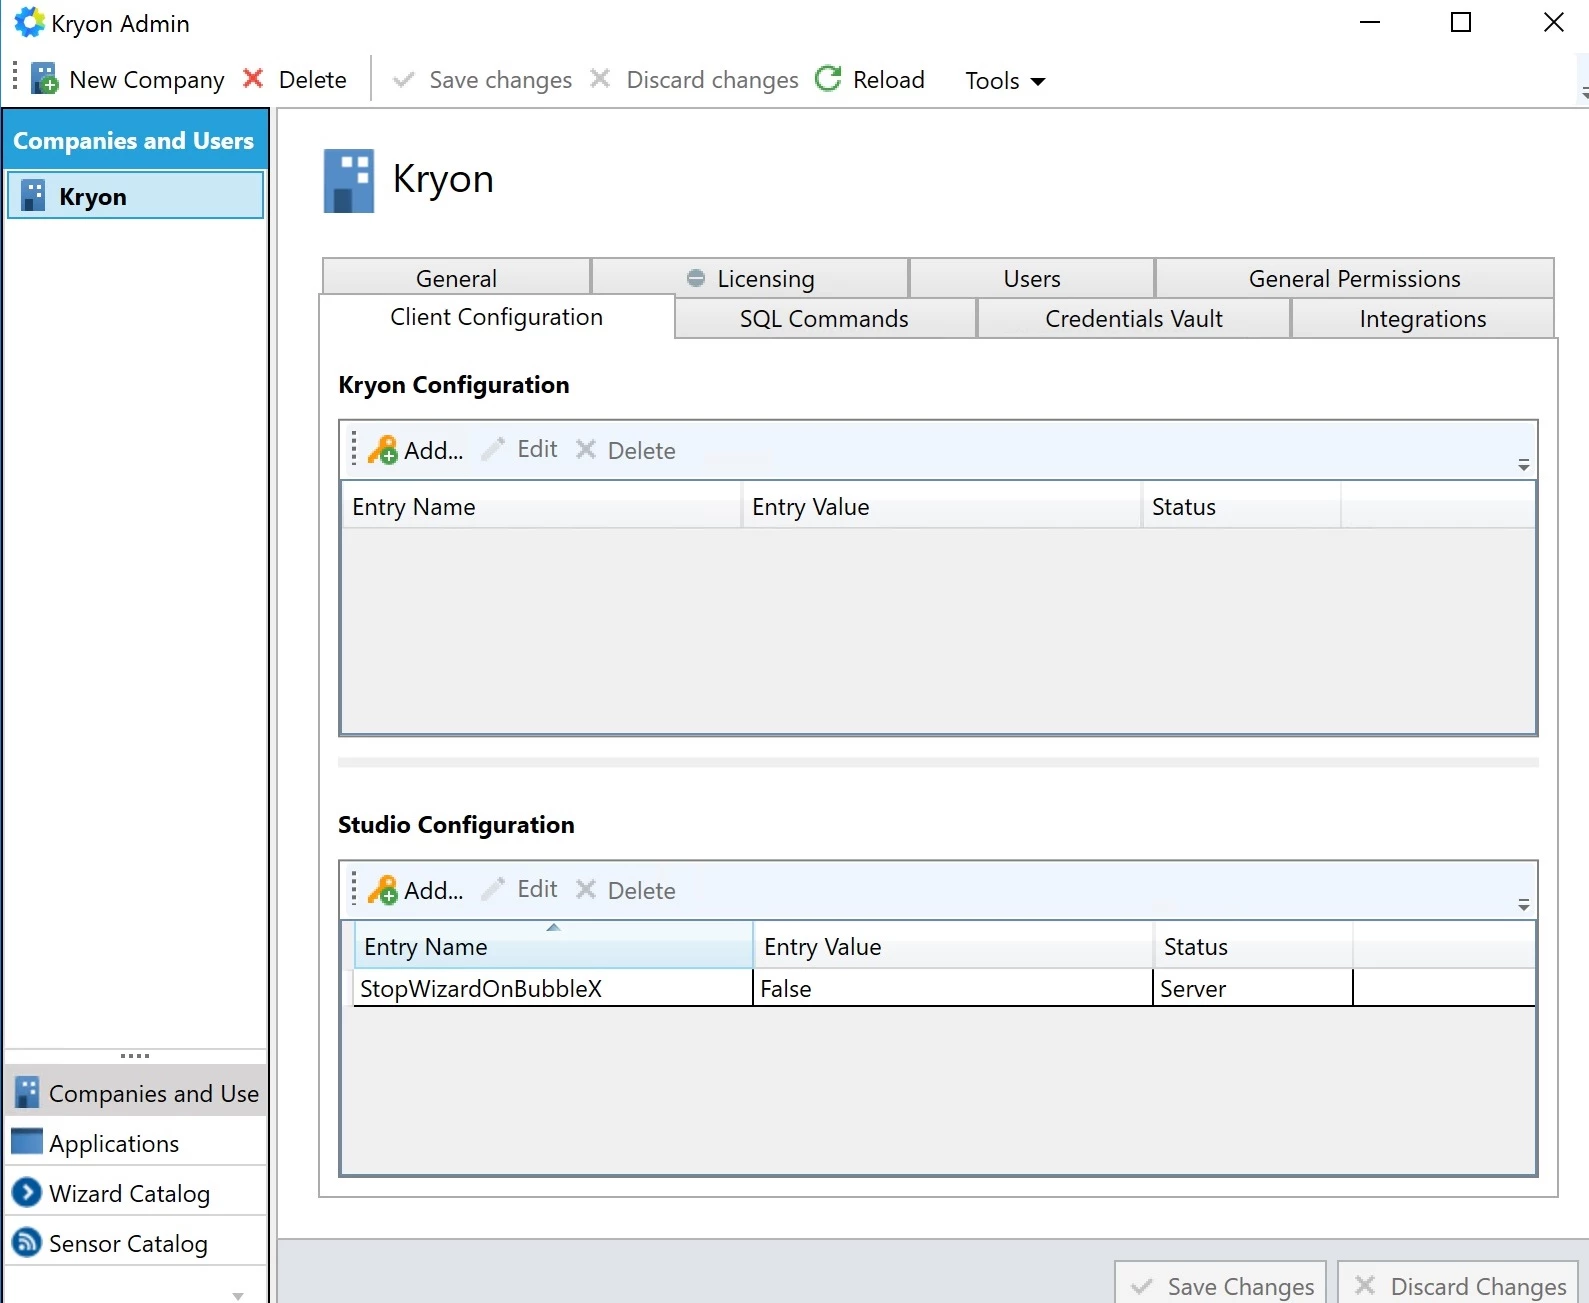Click the Kryon Configuration toolbar grip handle
1589x1303 pixels.
(354, 448)
